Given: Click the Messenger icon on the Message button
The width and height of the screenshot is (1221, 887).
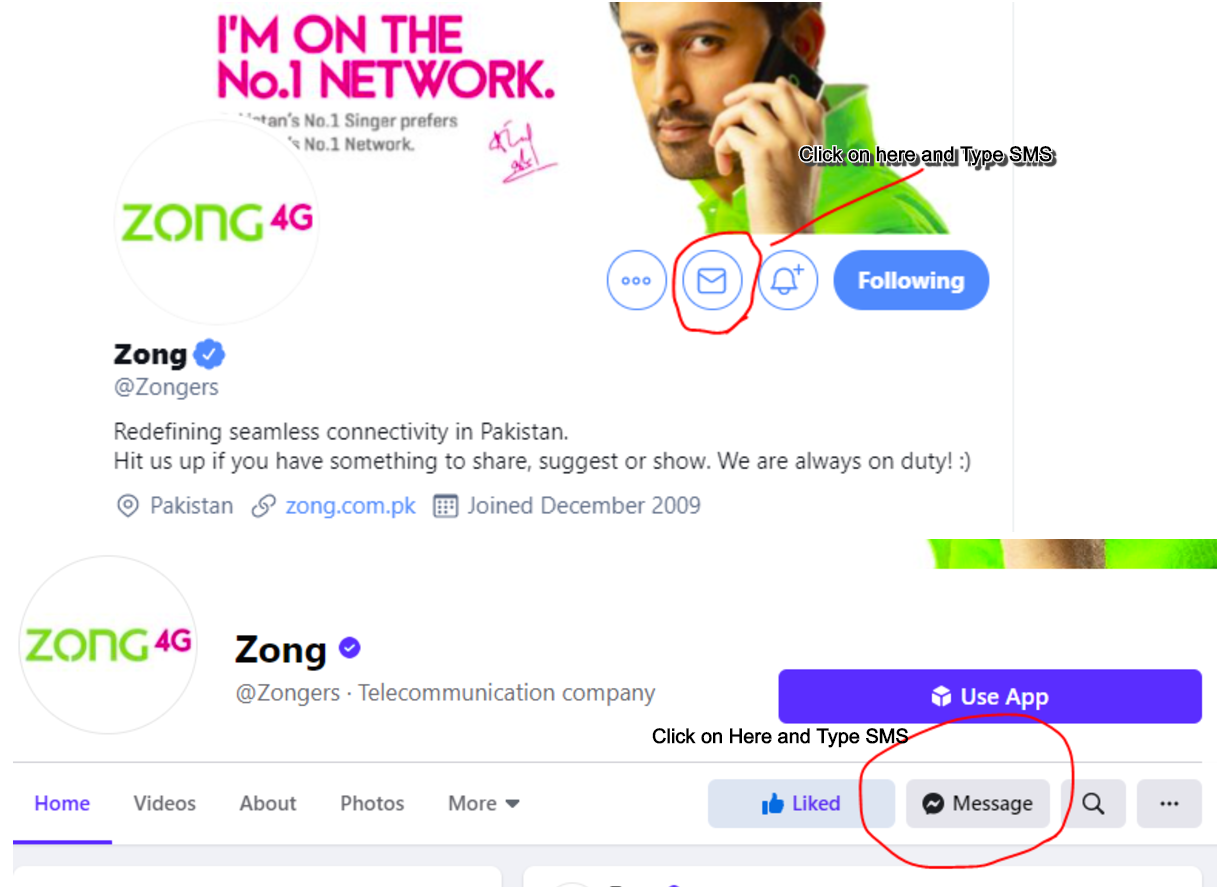Looking at the screenshot, I should pyautogui.click(x=932, y=803).
